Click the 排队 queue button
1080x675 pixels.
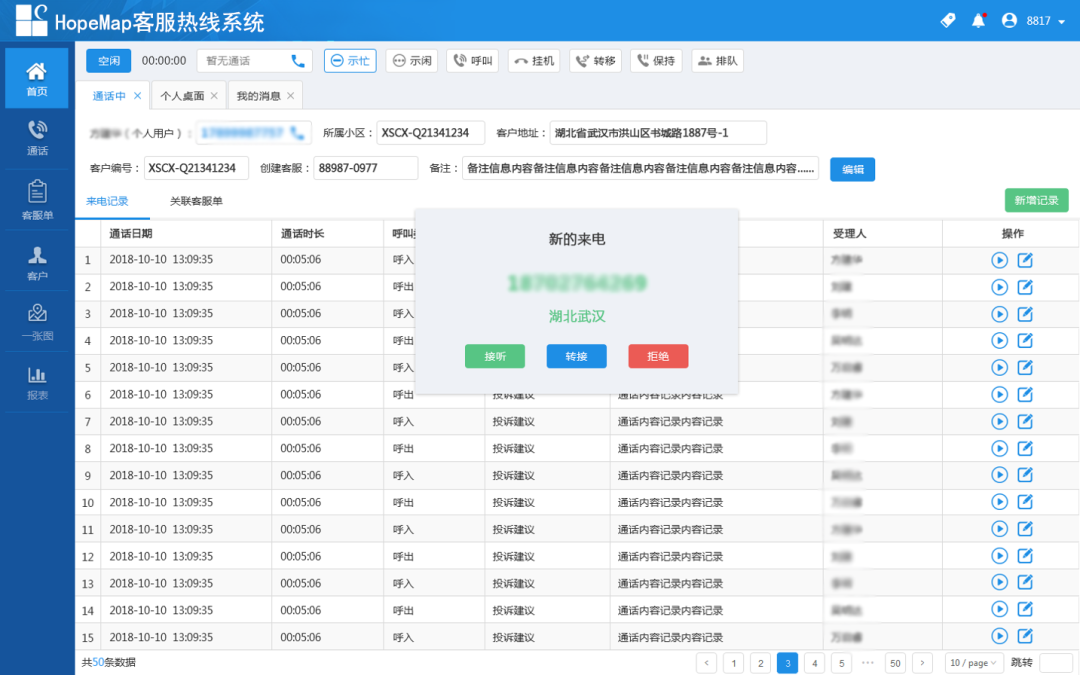coord(718,61)
